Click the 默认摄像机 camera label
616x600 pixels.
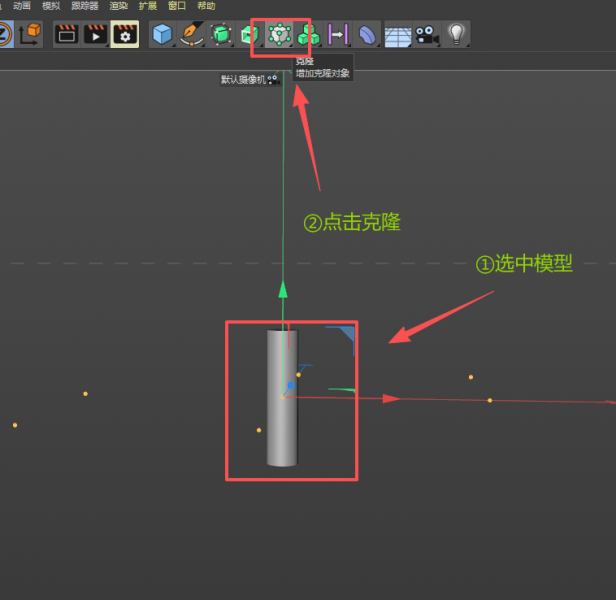click(249, 80)
